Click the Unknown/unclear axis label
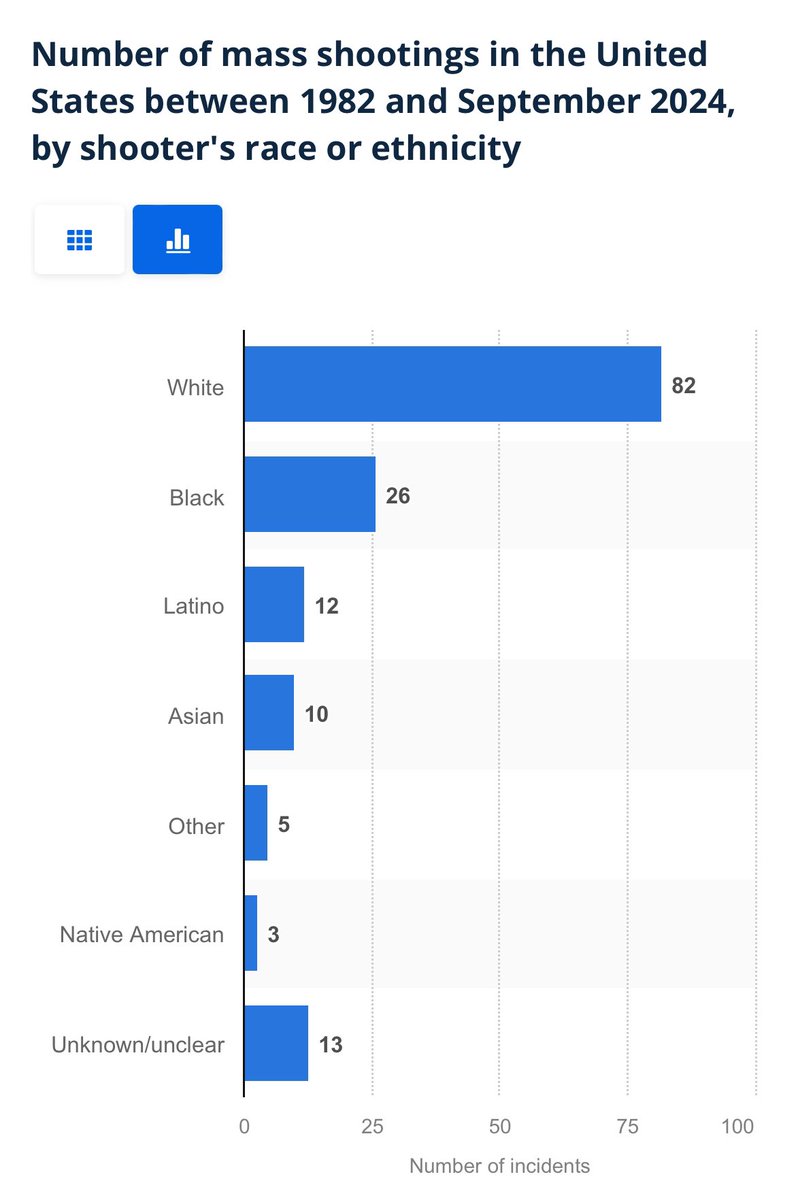796x1200 pixels. (138, 1045)
